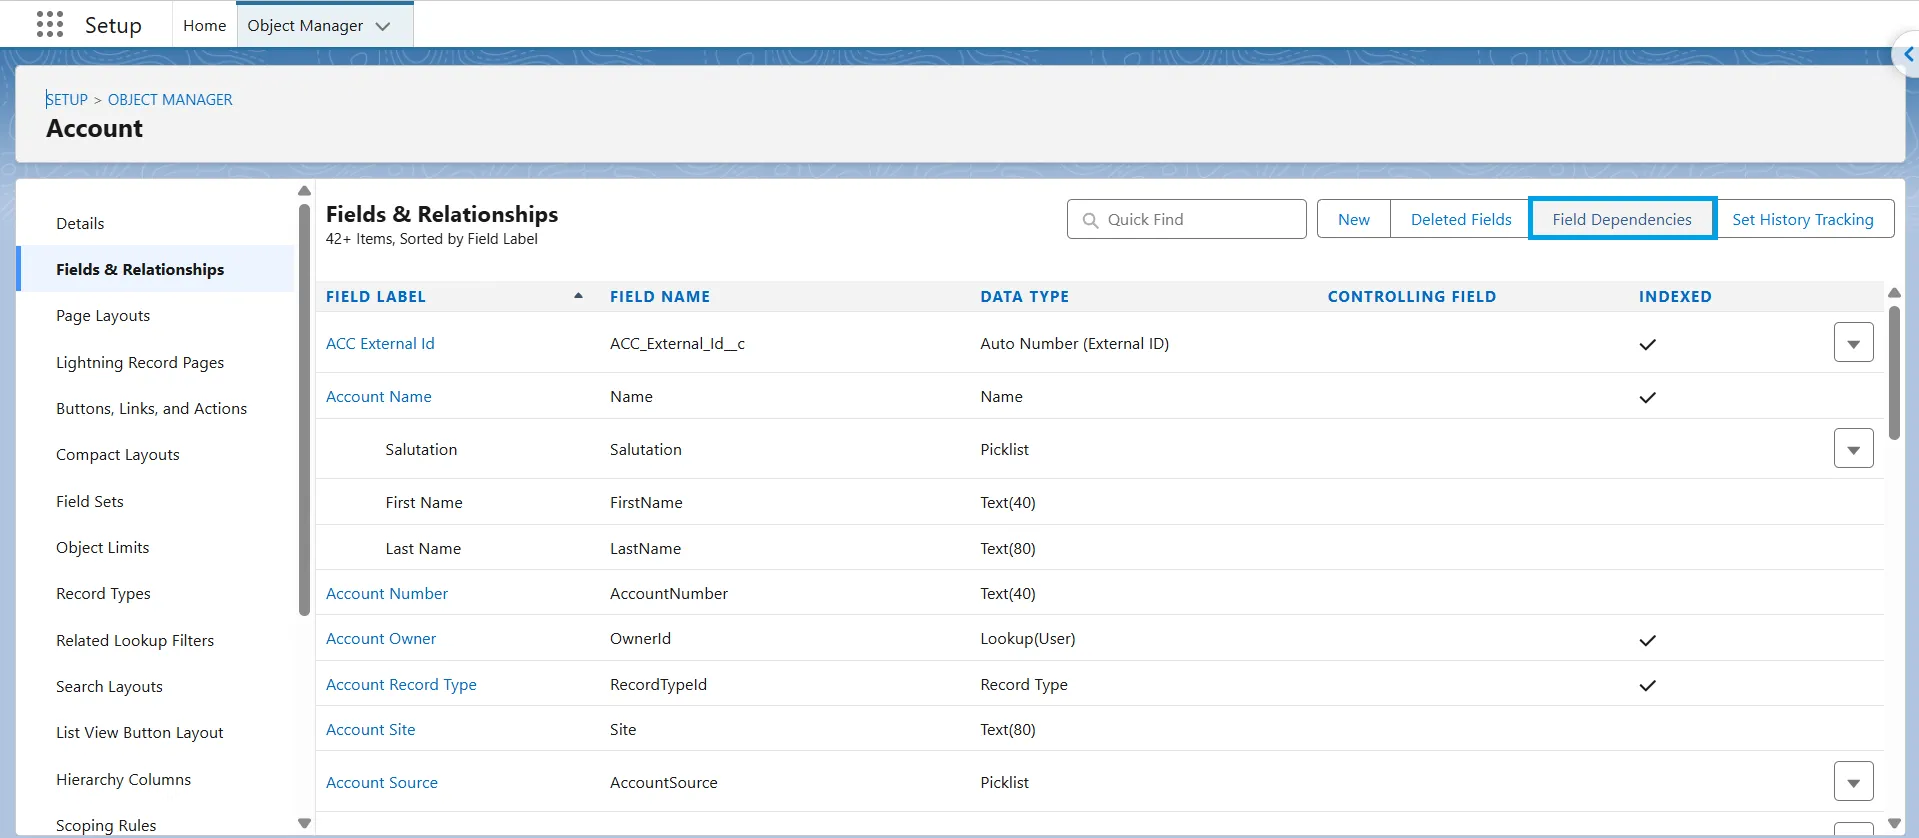This screenshot has height=838, width=1919.
Task: Open Field Dependencies
Action: 1622,219
